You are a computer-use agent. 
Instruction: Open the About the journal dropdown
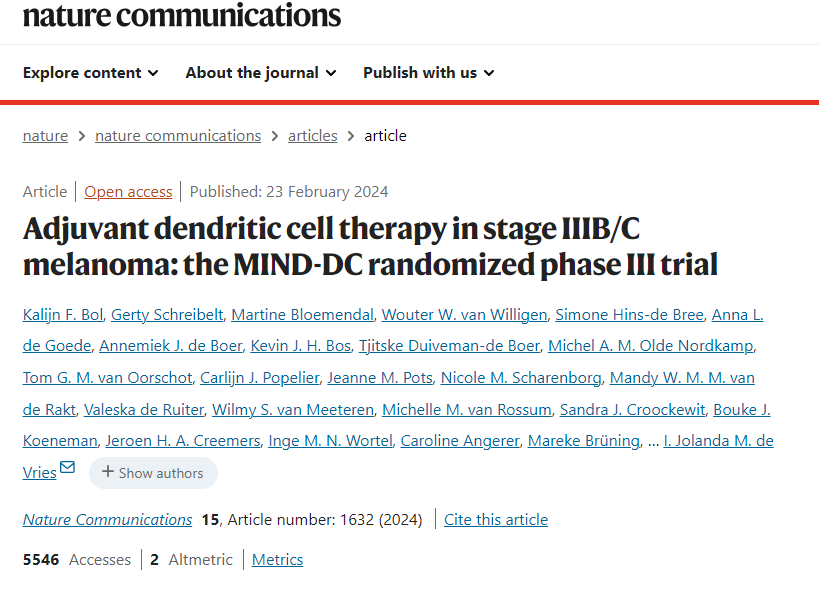pyautogui.click(x=261, y=73)
